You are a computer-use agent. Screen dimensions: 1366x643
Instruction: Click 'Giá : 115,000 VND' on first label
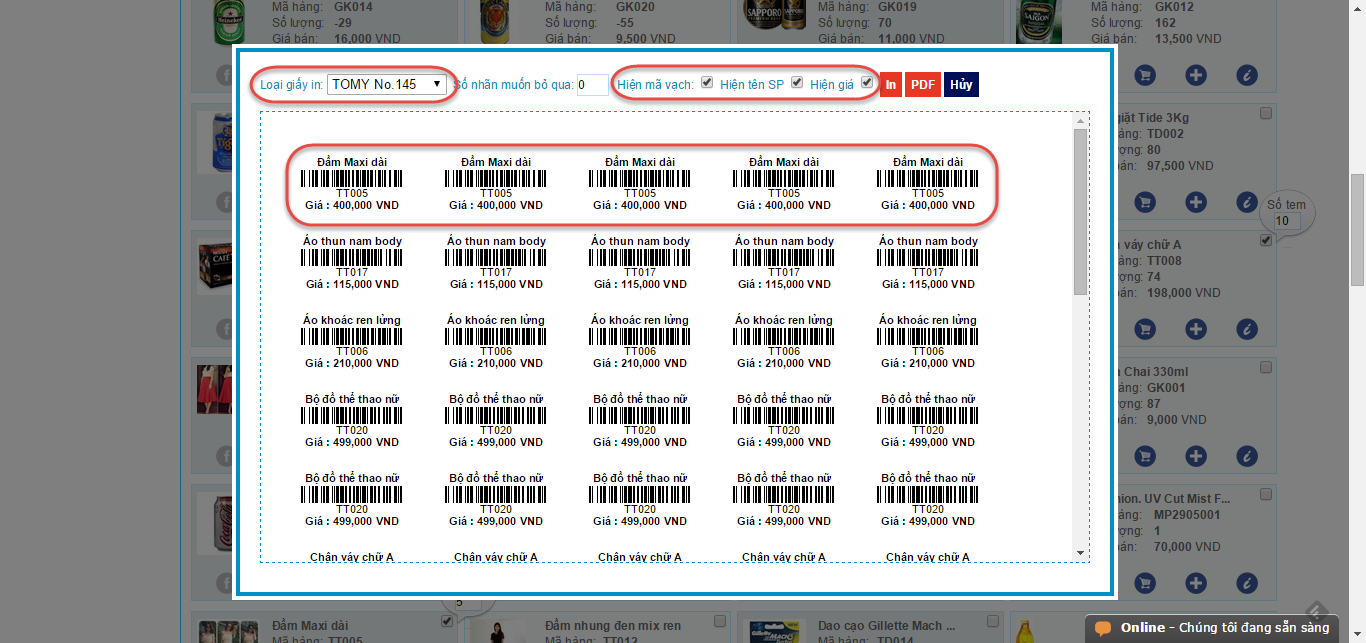352,284
